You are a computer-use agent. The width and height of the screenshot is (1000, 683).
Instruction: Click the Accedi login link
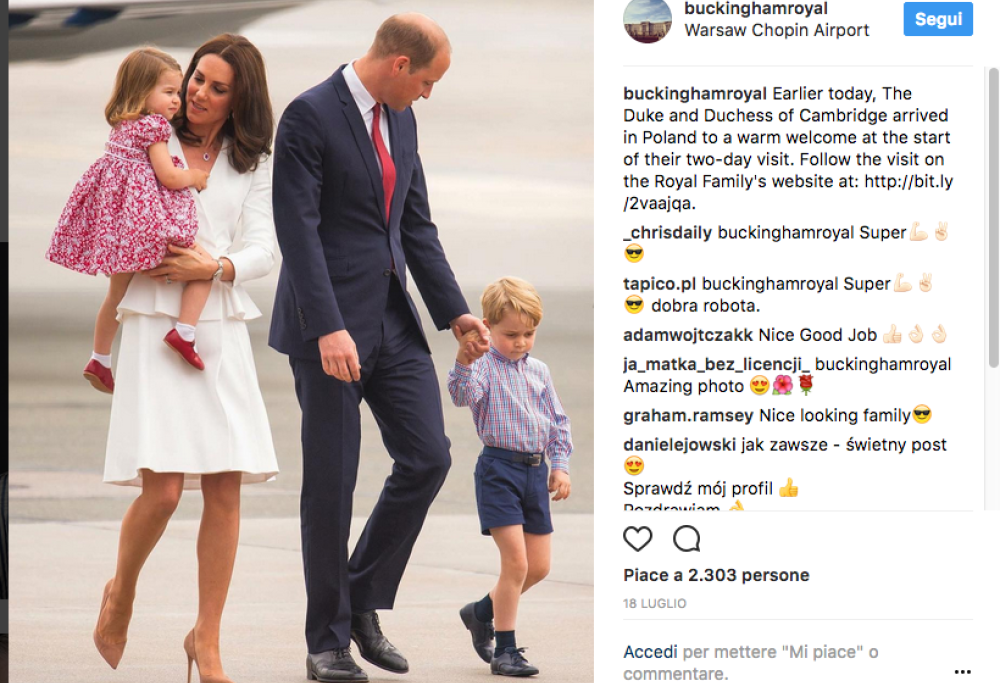pyautogui.click(x=650, y=652)
